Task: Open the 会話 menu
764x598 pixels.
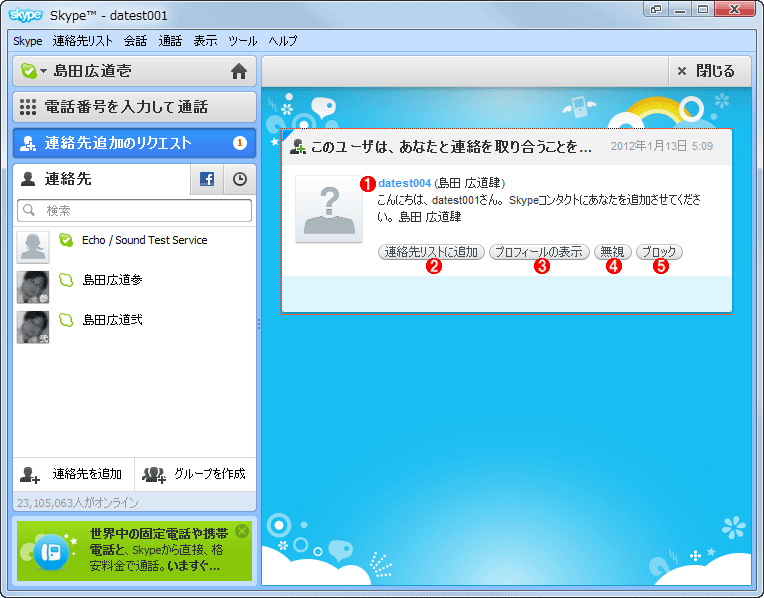Action: (135, 41)
